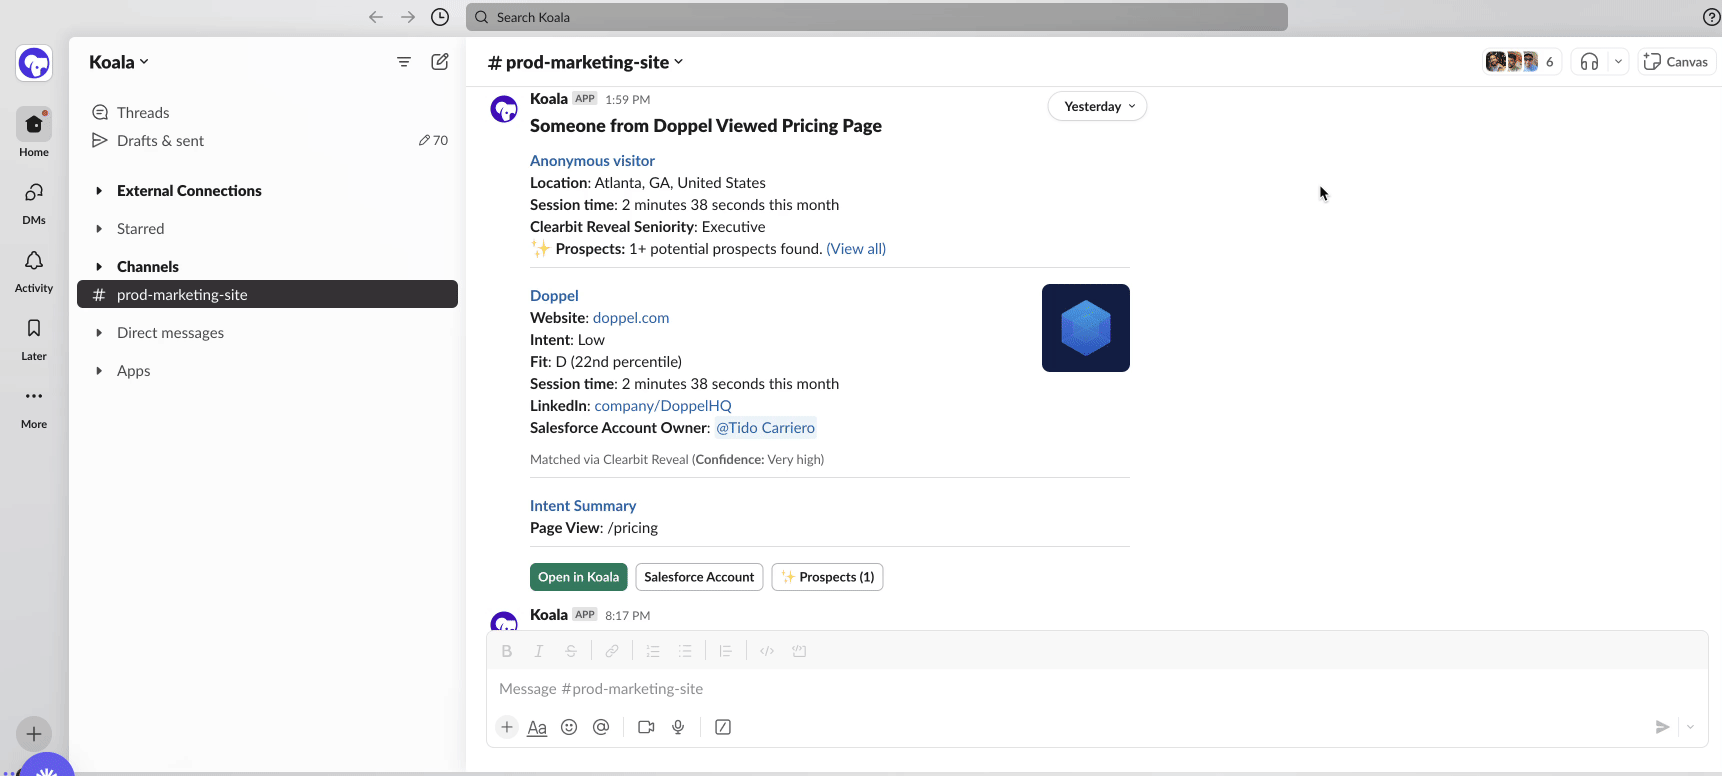Open the Canvas button

click(x=1676, y=62)
